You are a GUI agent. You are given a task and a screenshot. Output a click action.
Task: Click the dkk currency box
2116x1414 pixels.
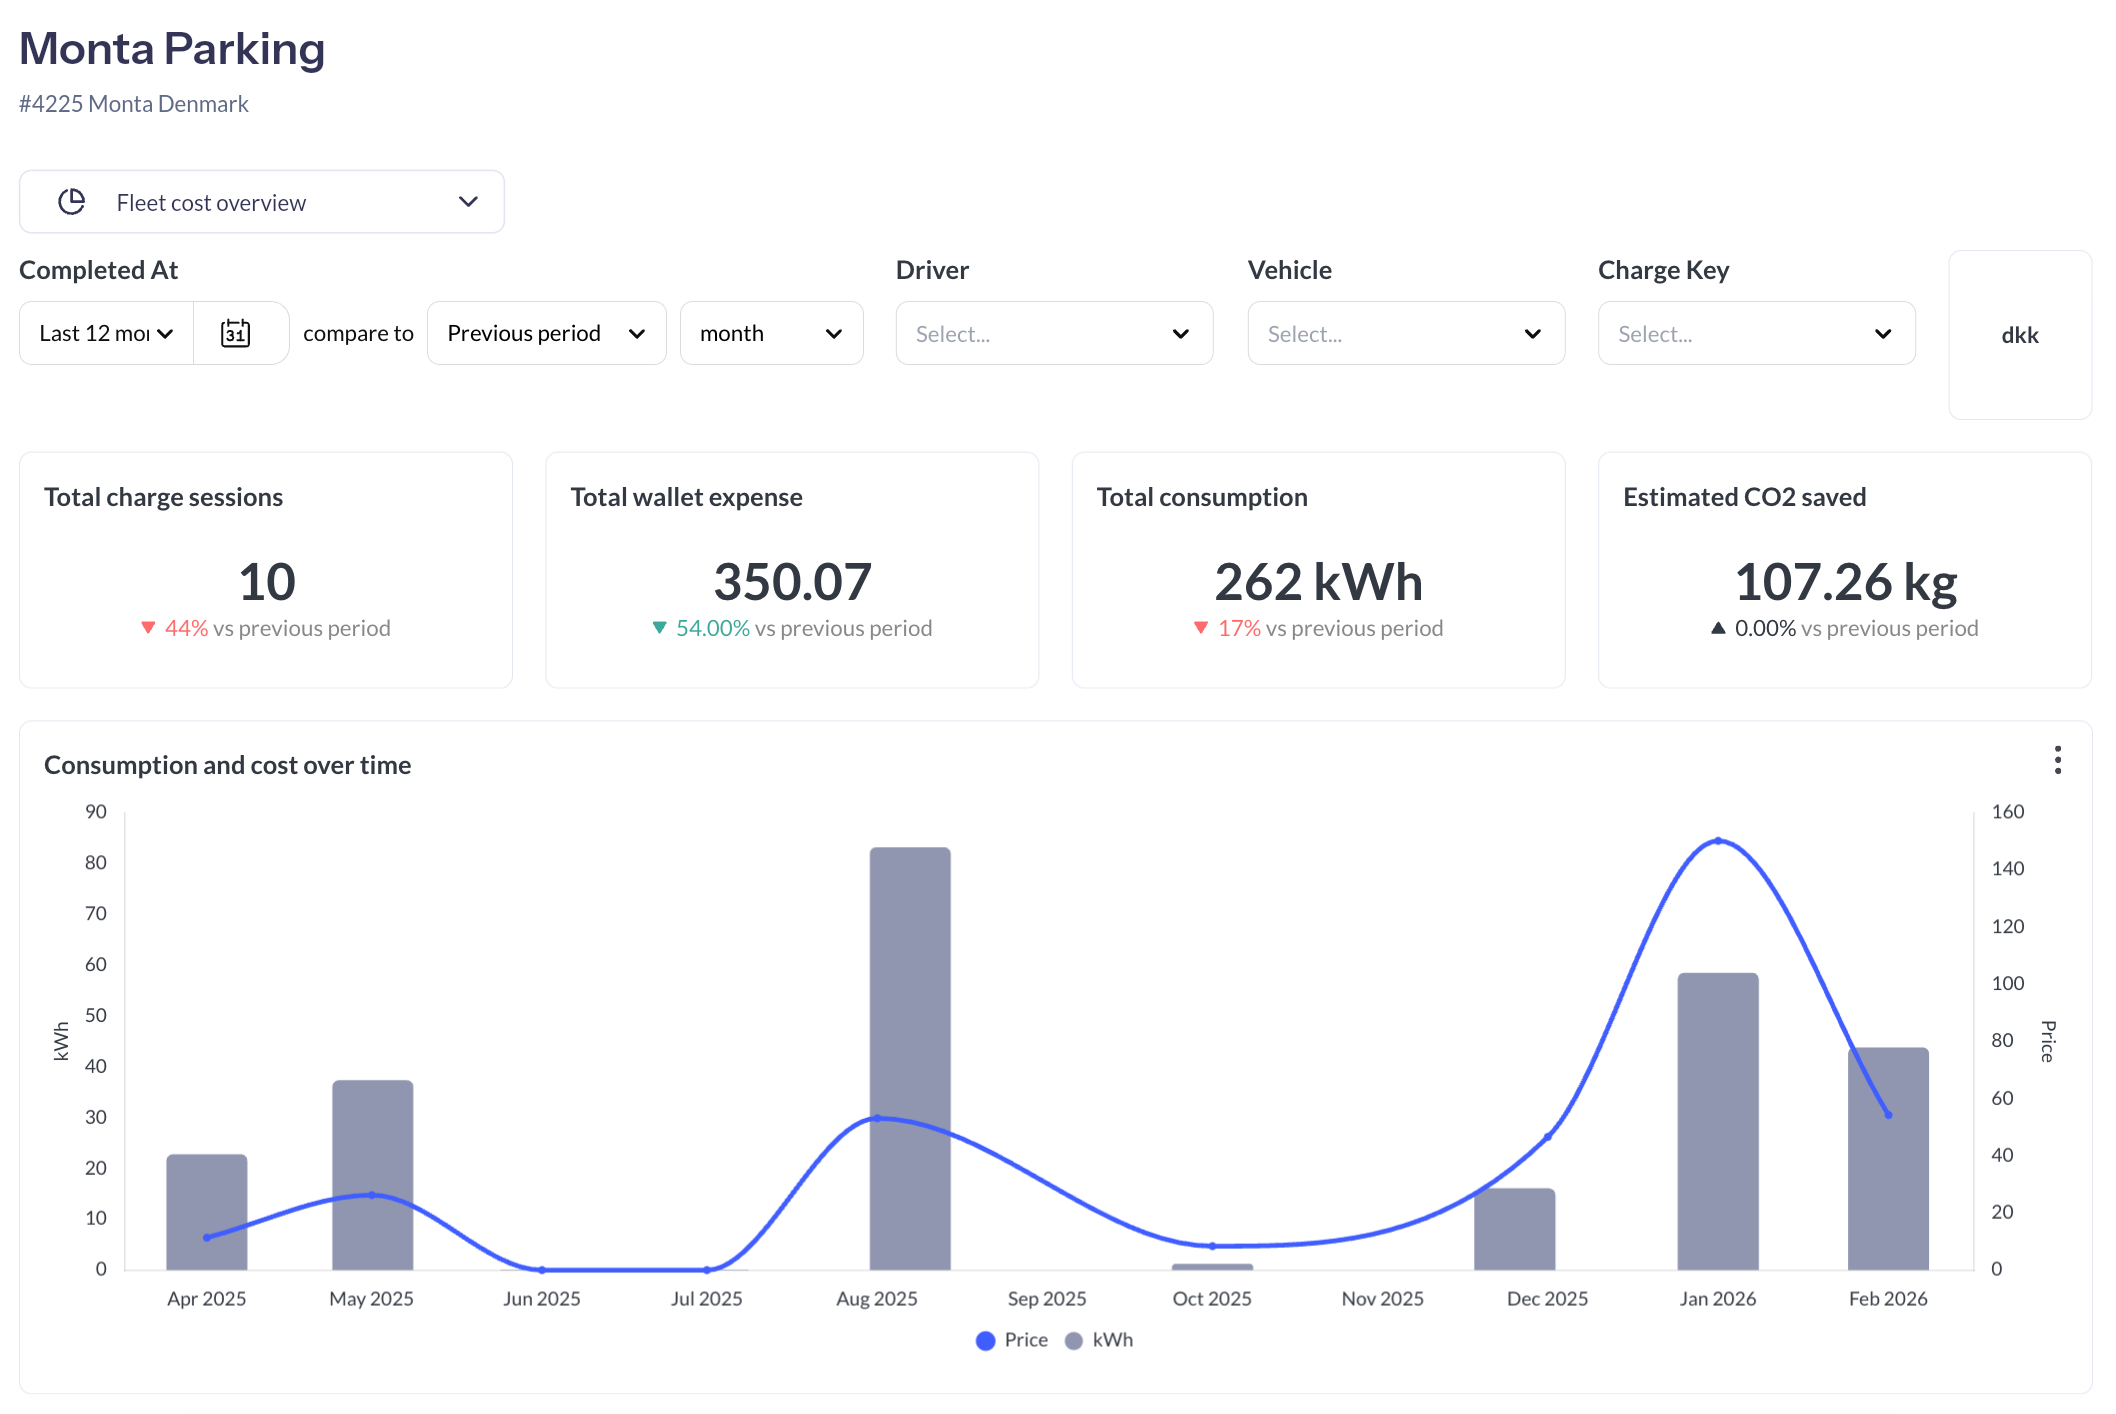click(x=2020, y=335)
